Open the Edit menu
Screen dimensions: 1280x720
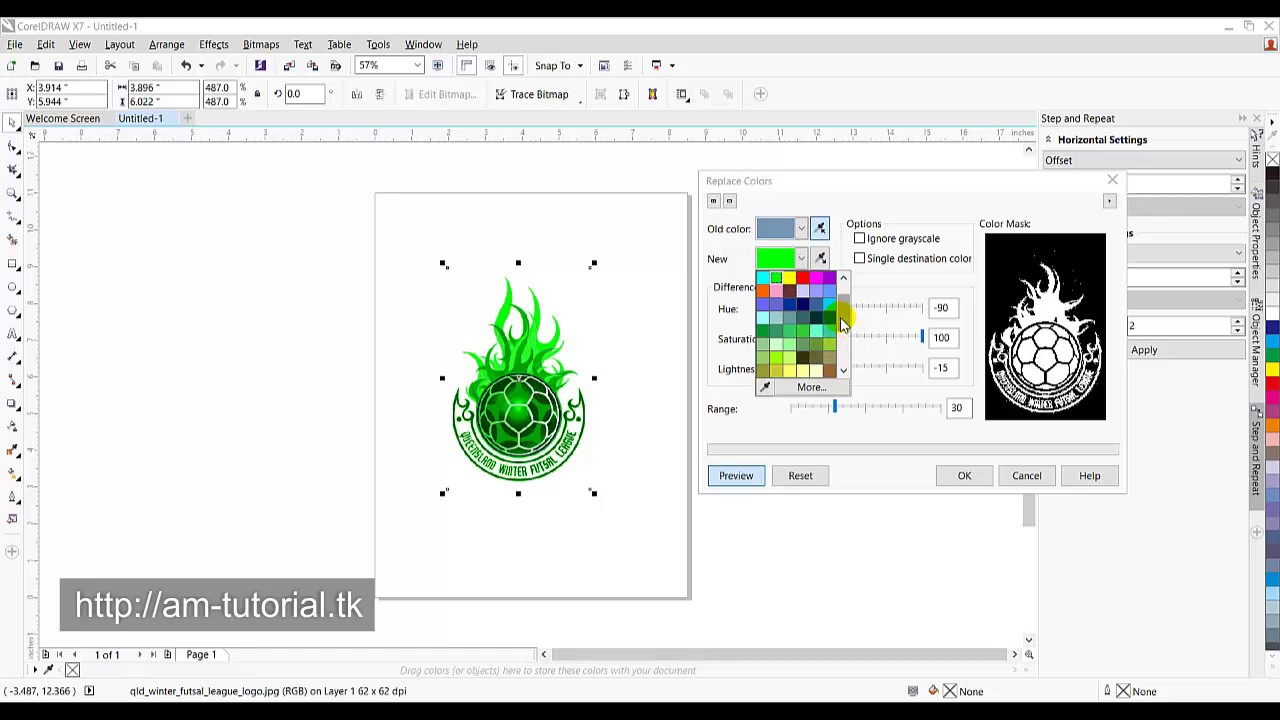[46, 45]
